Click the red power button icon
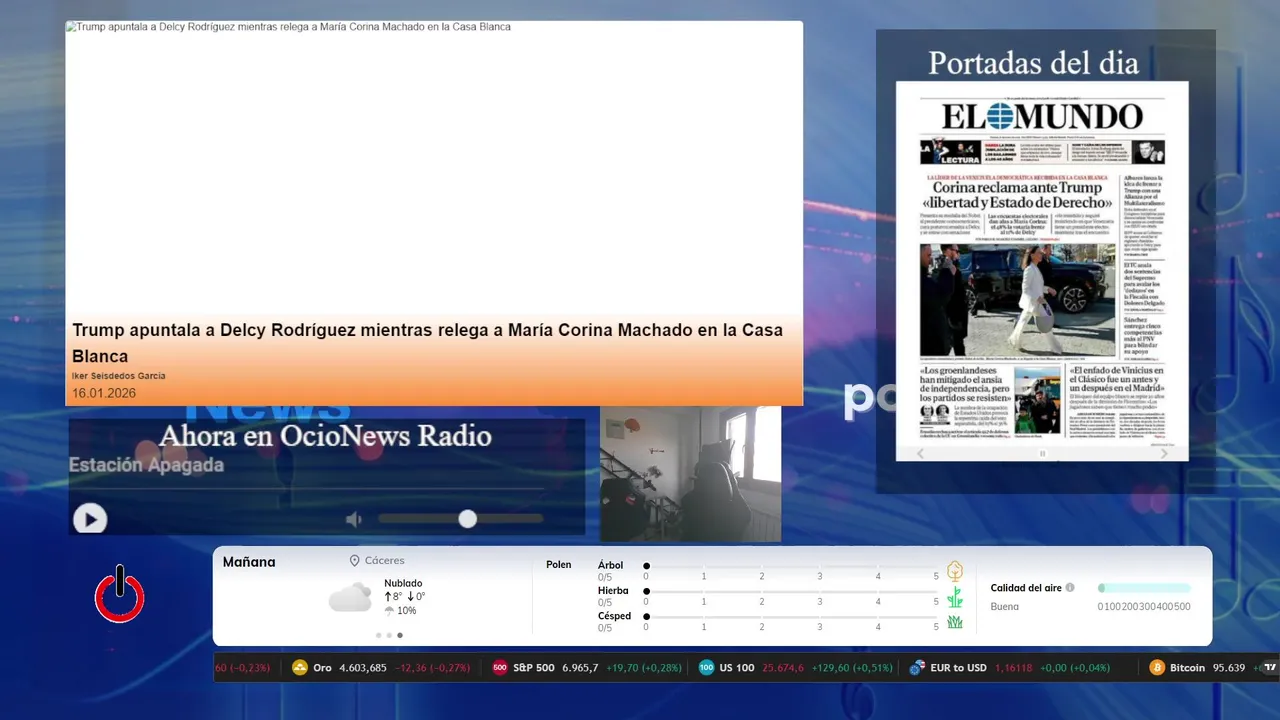The image size is (1280, 720). click(x=120, y=595)
